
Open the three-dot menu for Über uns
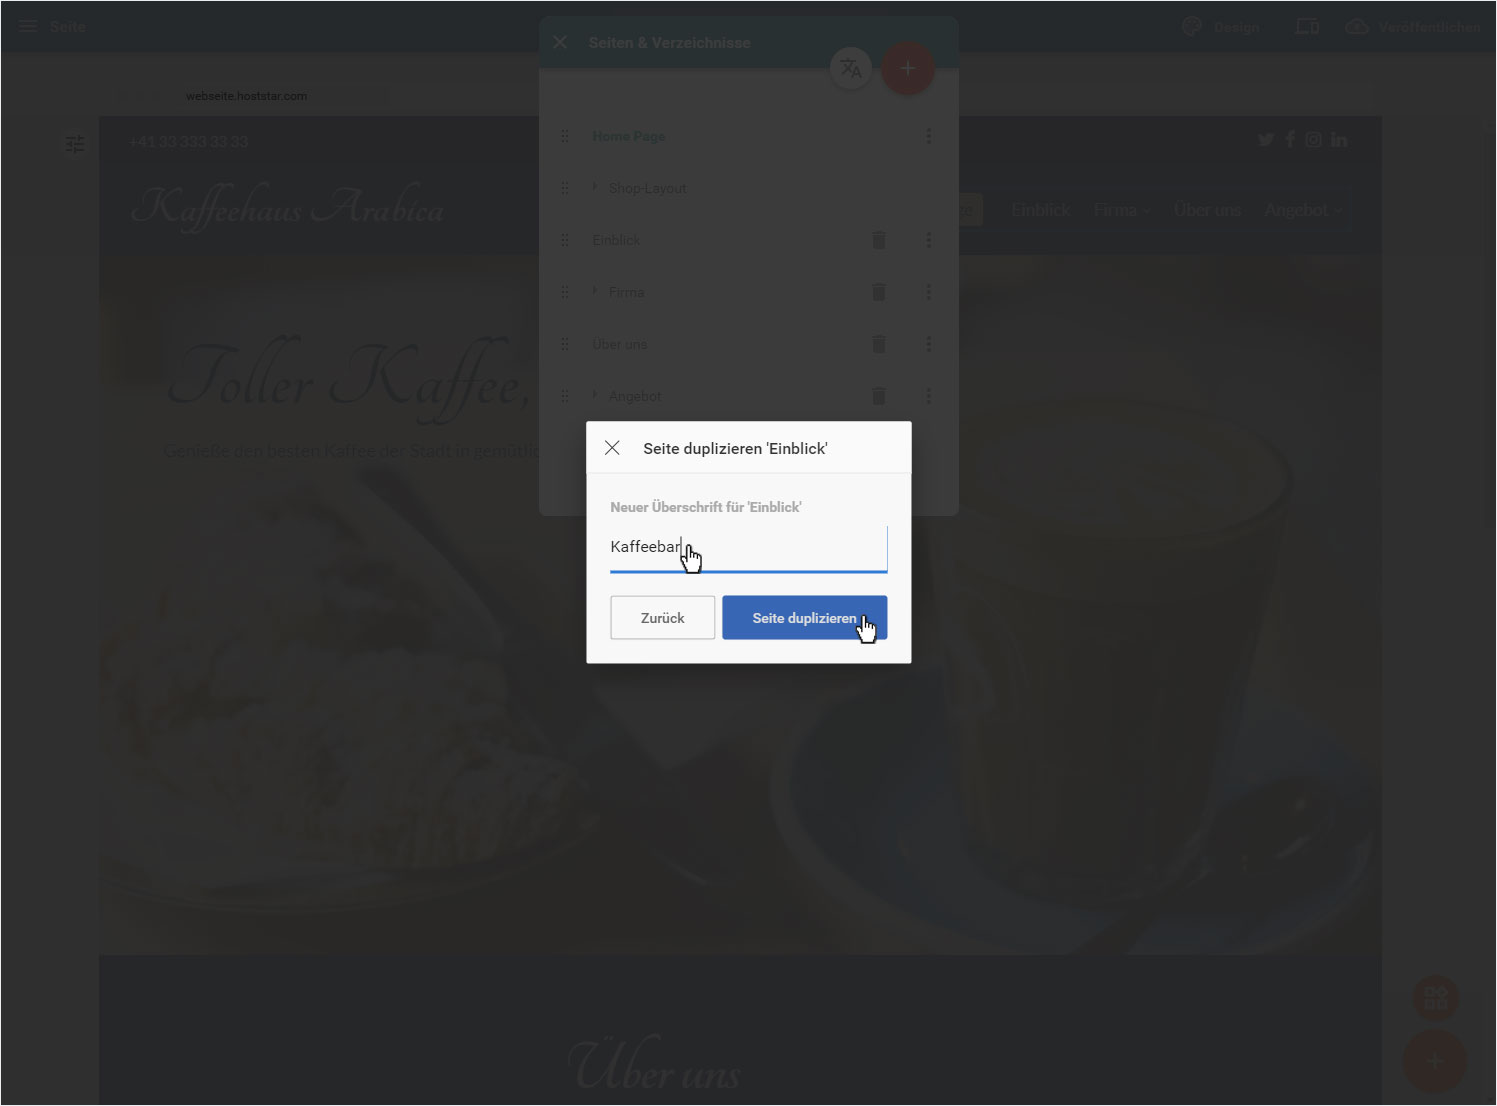click(929, 344)
